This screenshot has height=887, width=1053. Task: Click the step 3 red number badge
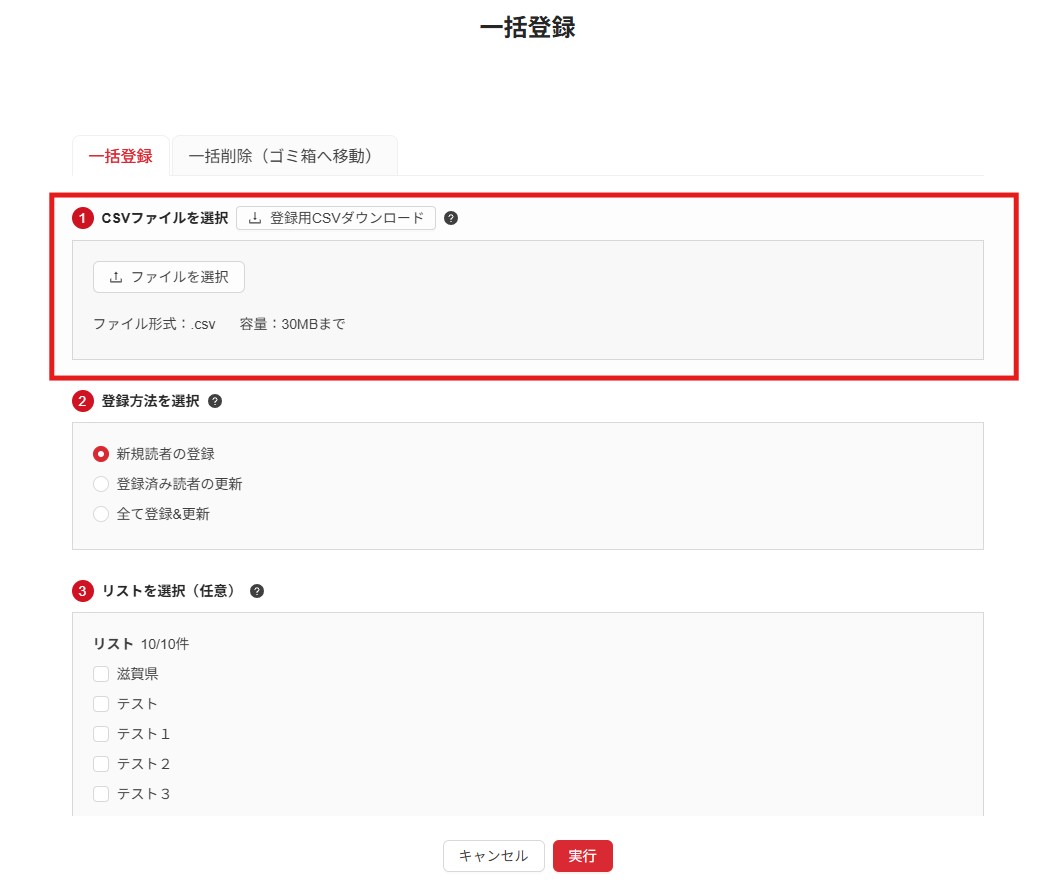coord(83,591)
